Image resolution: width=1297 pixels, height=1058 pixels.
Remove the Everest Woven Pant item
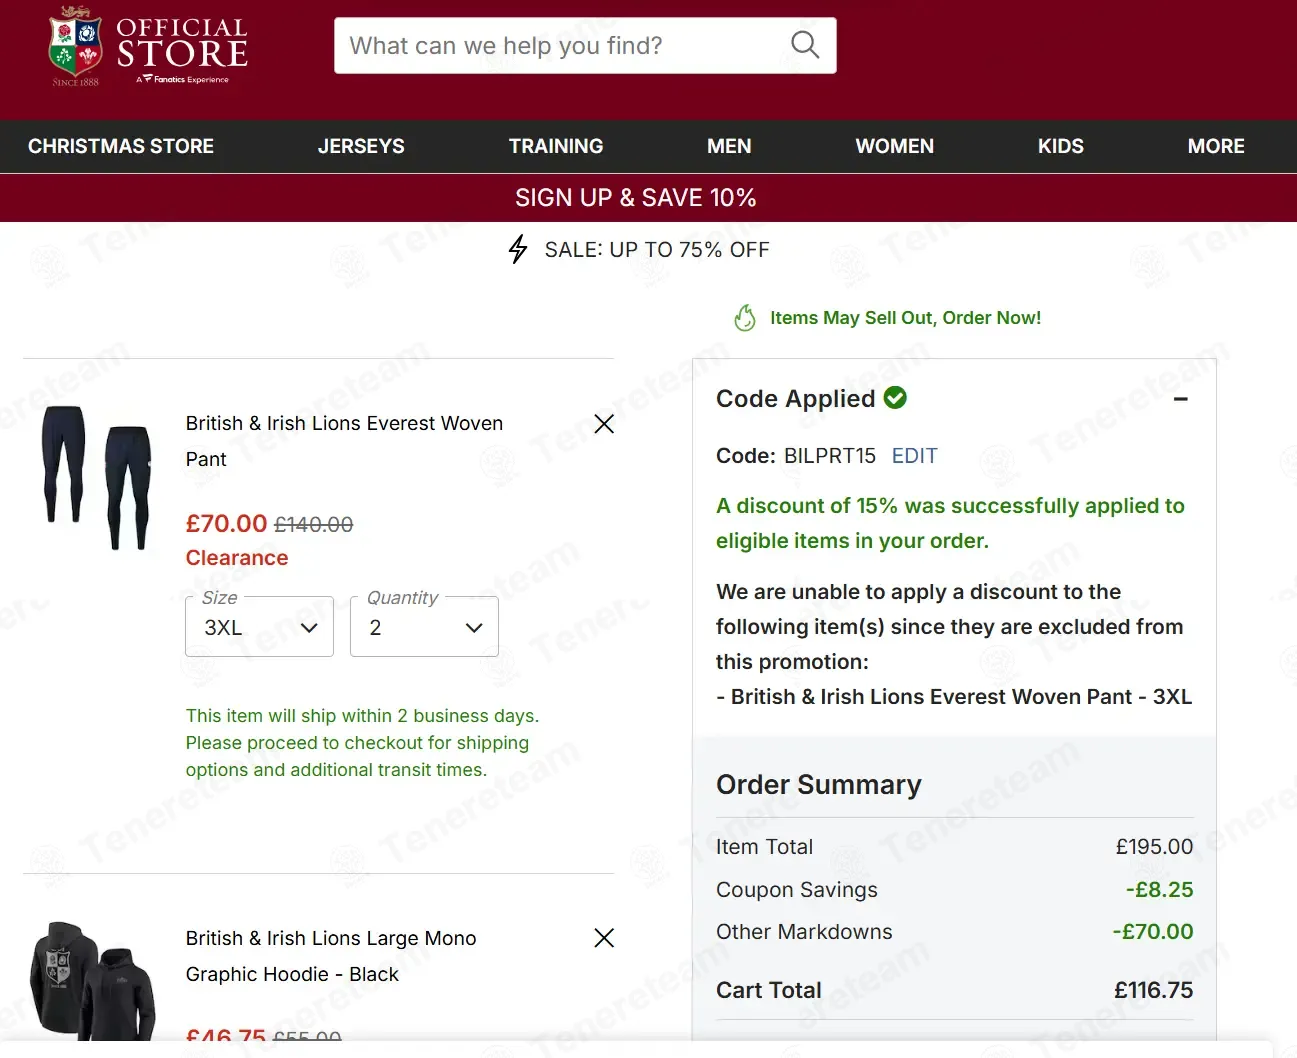pyautogui.click(x=604, y=424)
